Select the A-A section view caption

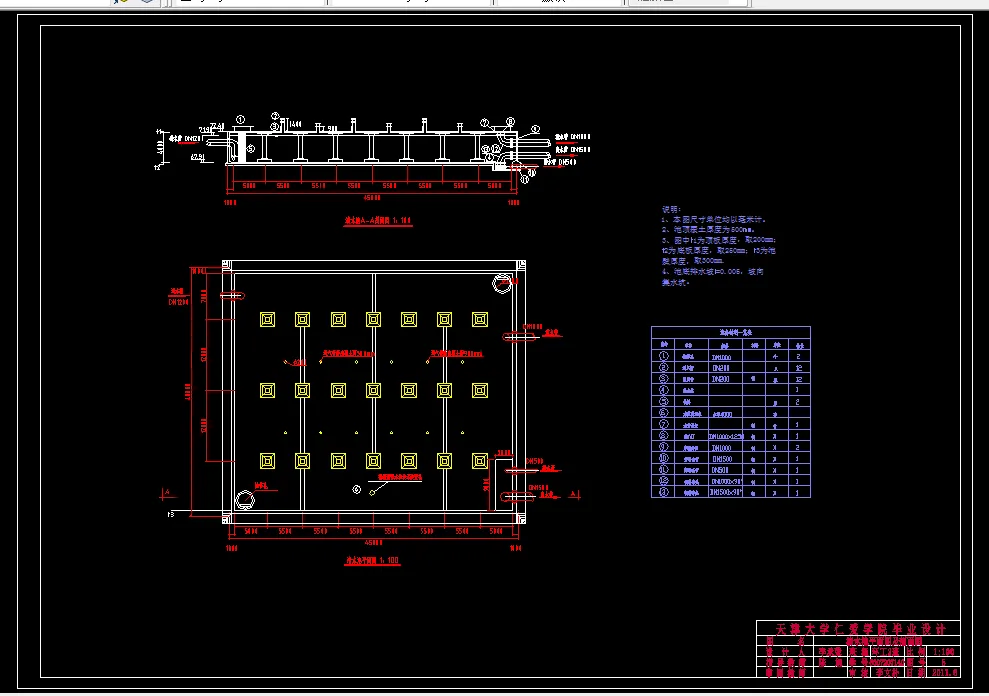pyautogui.click(x=377, y=221)
